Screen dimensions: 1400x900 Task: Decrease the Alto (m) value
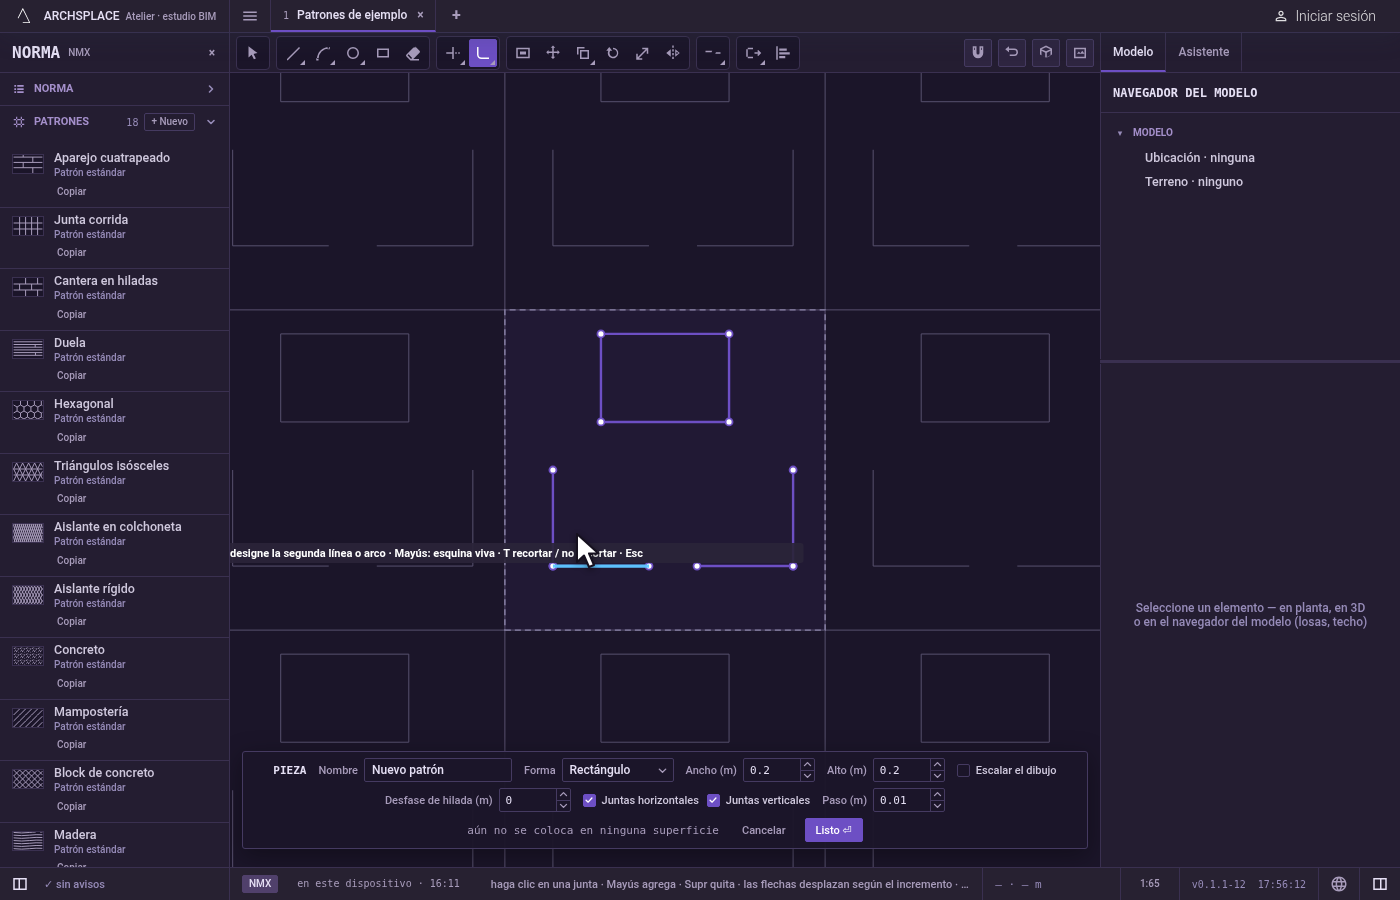937,776
